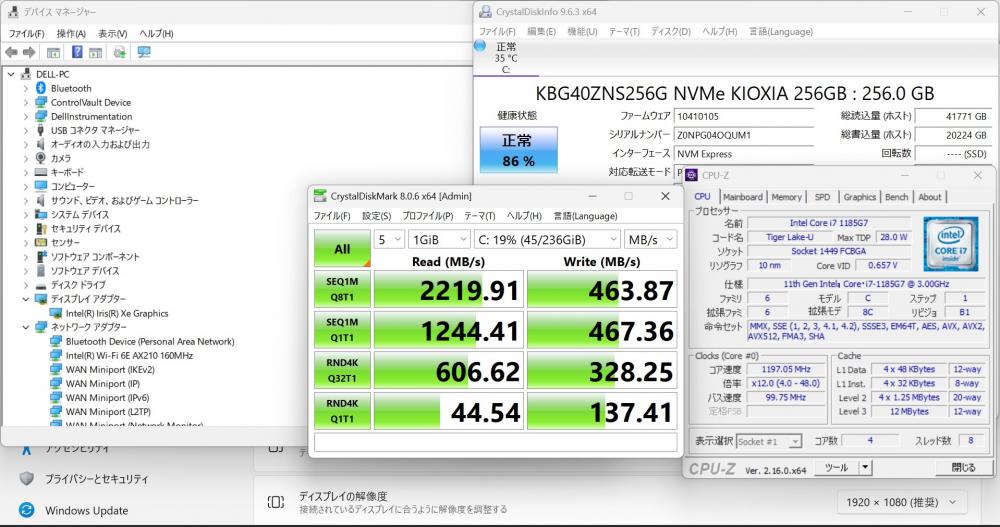Switch to the Memory tab in CPU-Z
Screen dimensions: 1000x527
point(786,197)
